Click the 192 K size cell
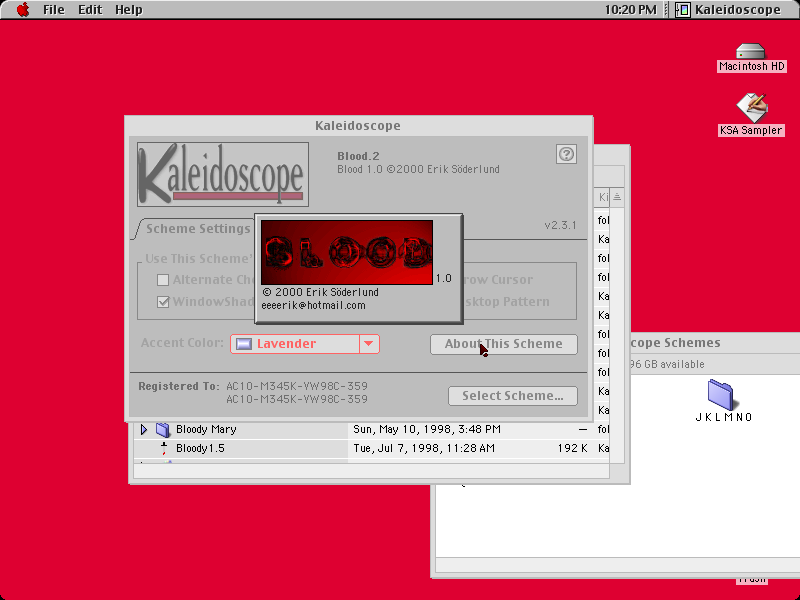The width and height of the screenshot is (800, 600). [x=572, y=448]
